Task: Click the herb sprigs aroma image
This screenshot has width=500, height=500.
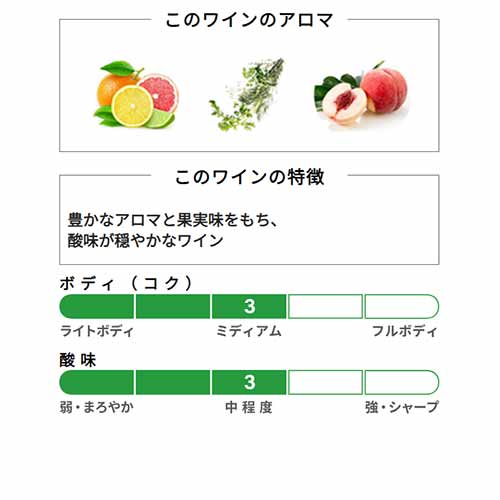Action: pos(247,95)
